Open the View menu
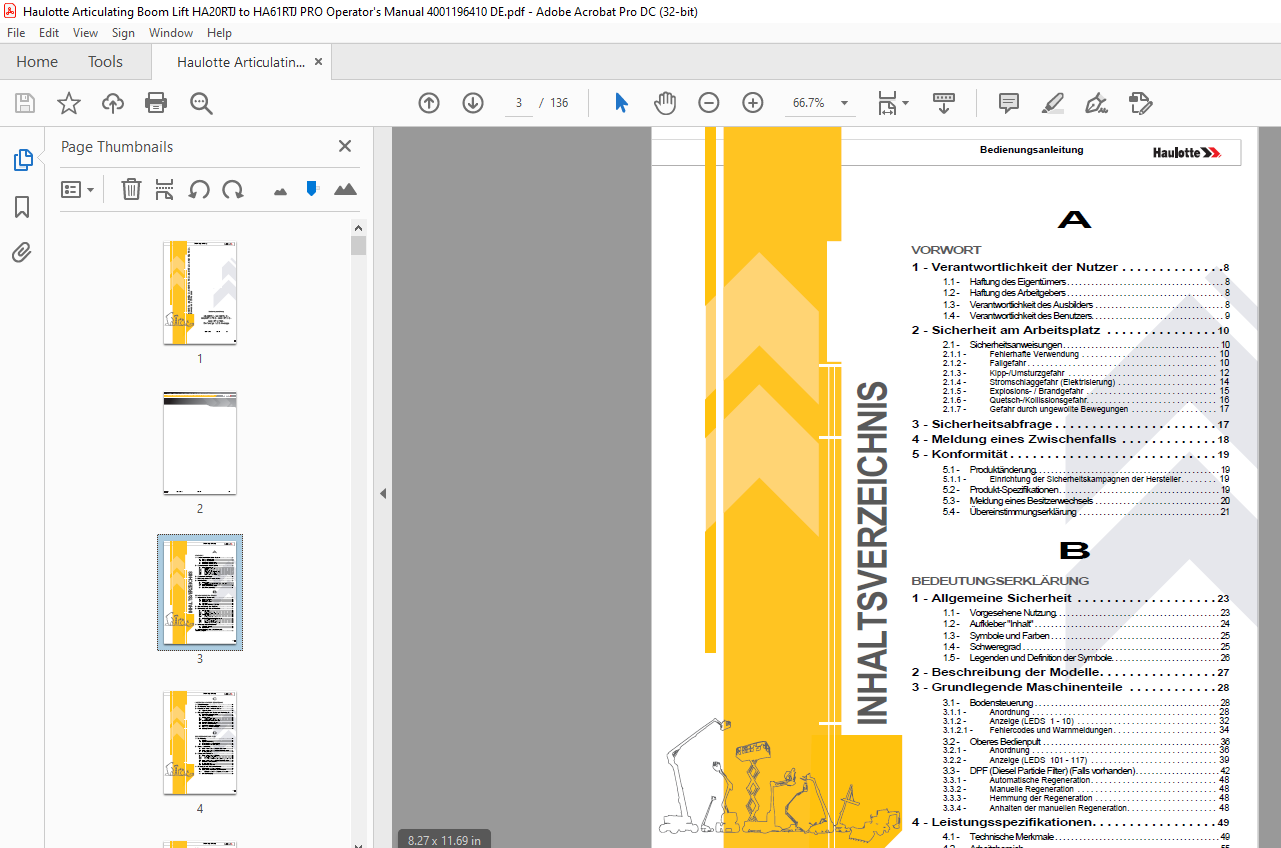The width and height of the screenshot is (1281, 848). tap(85, 33)
